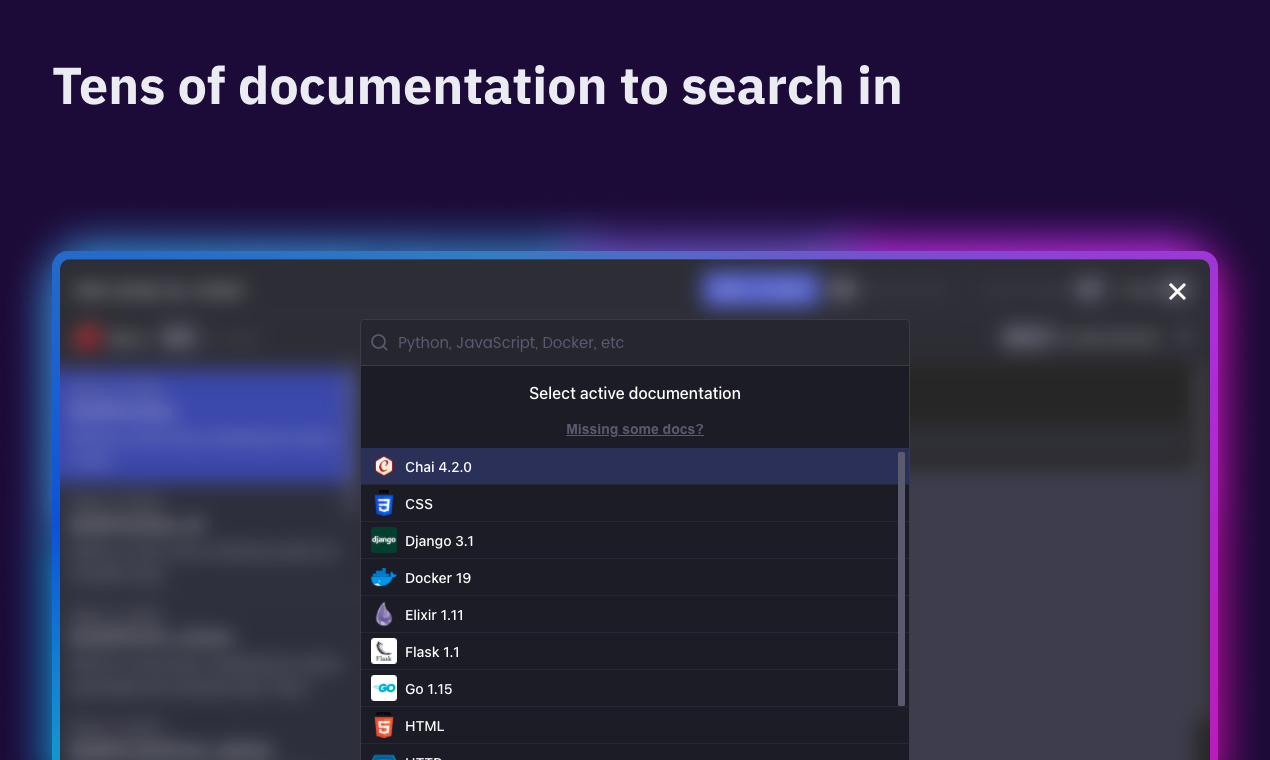1270x760 pixels.
Task: Select Go 1.15 documentation
Action: pos(630,688)
